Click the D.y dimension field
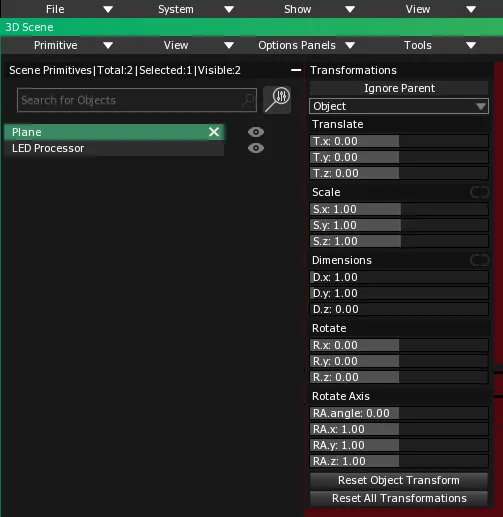 coord(399,293)
